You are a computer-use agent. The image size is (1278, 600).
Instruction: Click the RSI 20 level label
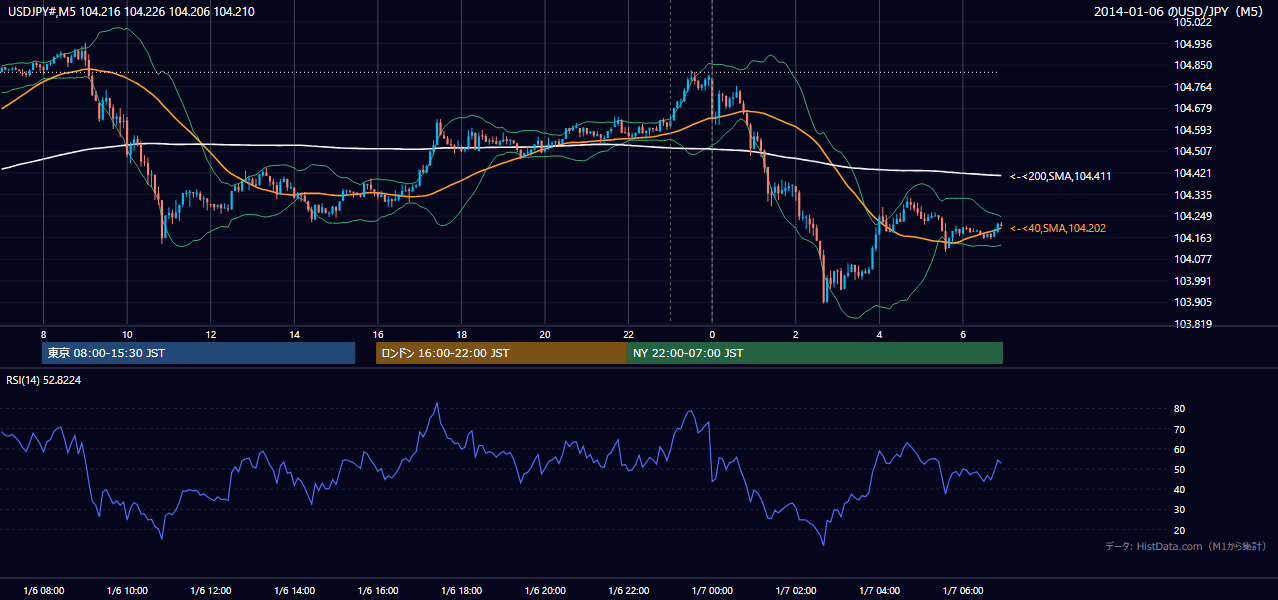click(1180, 530)
